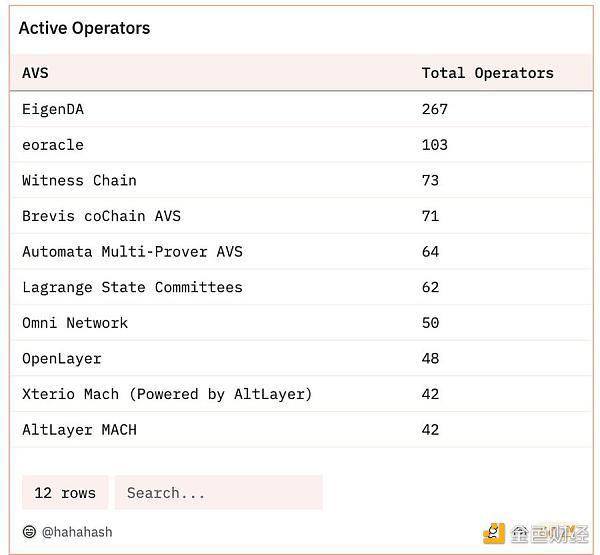Select the OpenLayer cell
Viewport: 600px width, 555px height.
pos(62,359)
